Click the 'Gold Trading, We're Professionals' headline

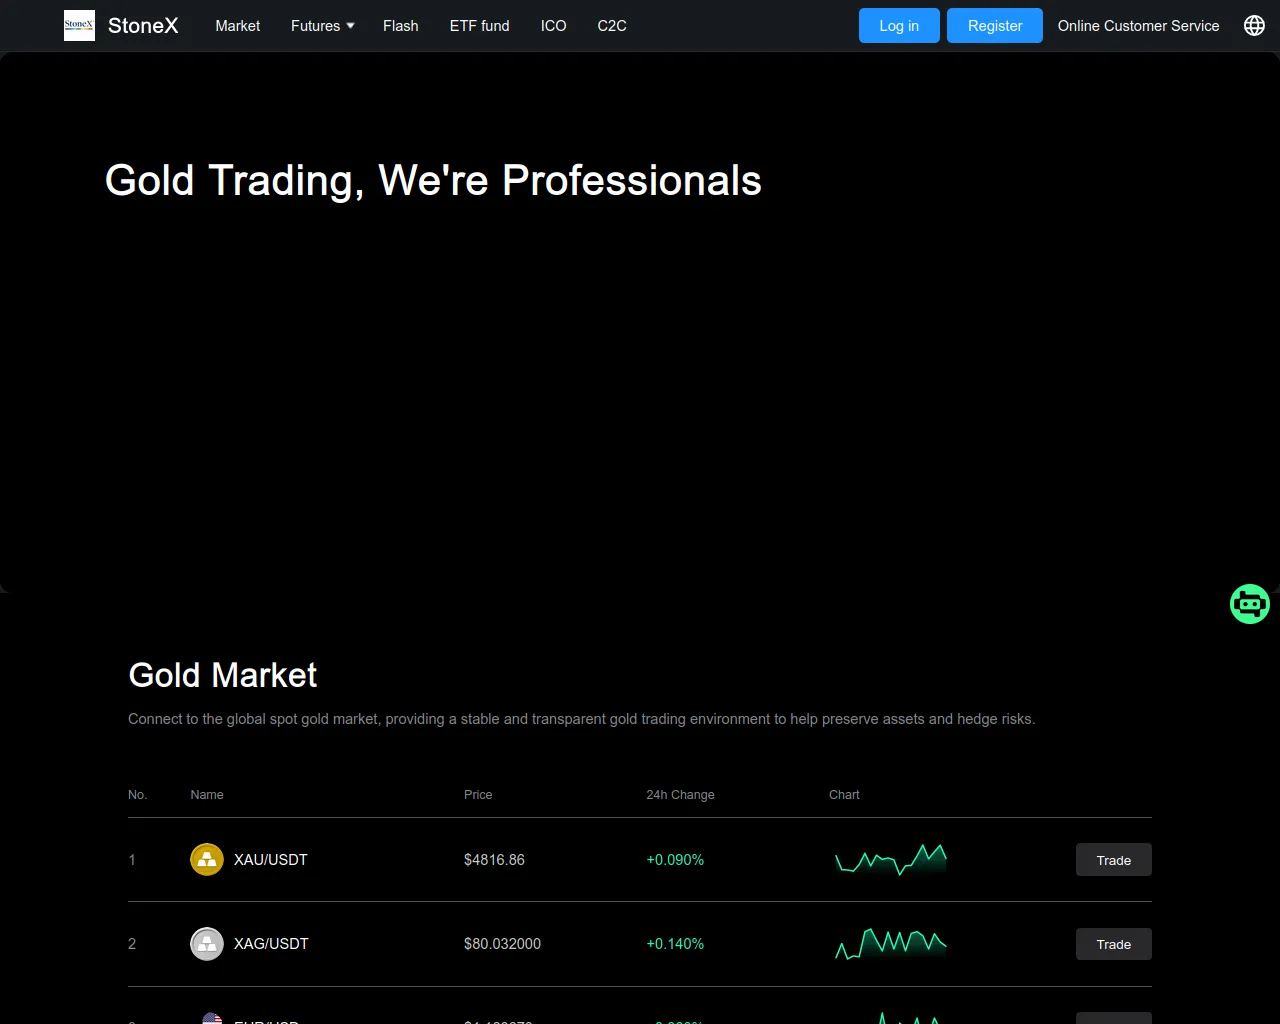pos(433,181)
